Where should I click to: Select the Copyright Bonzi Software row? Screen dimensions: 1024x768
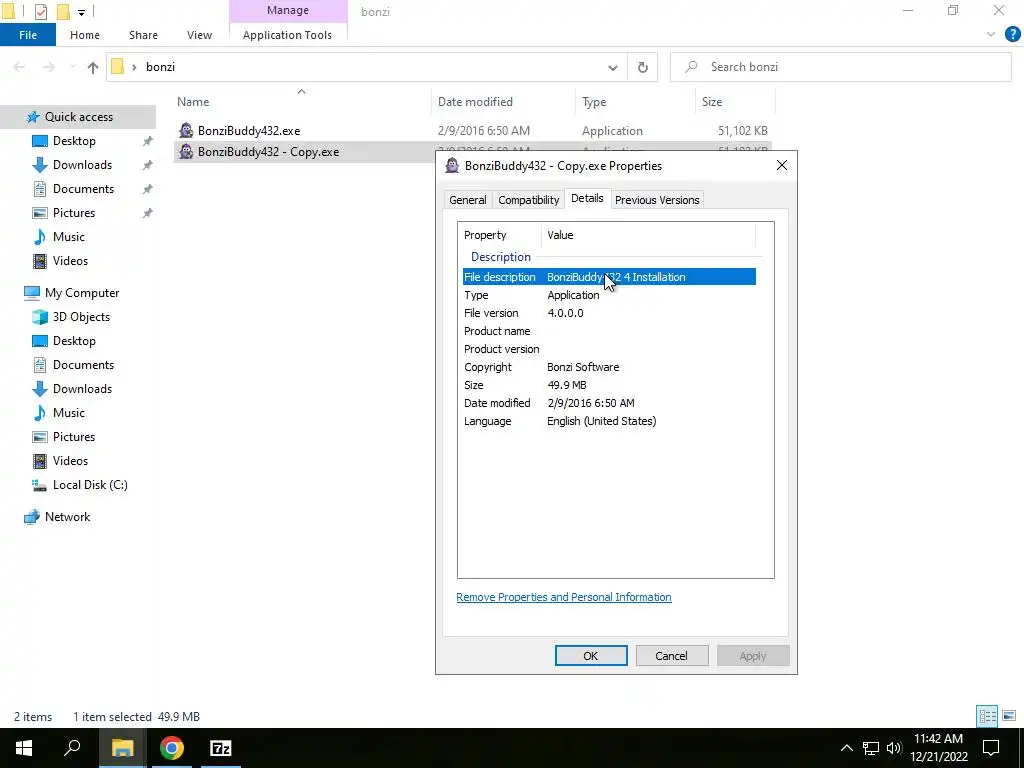pos(609,367)
